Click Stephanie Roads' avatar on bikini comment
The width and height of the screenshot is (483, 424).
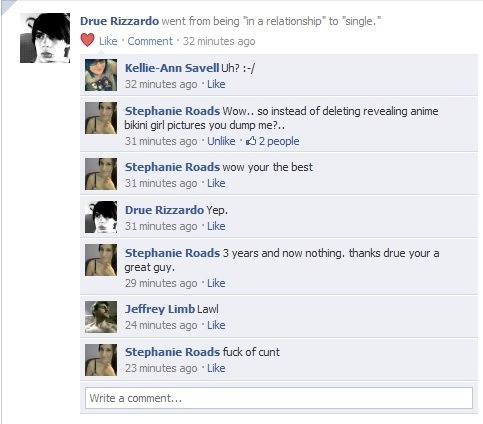pyautogui.click(x=101, y=118)
